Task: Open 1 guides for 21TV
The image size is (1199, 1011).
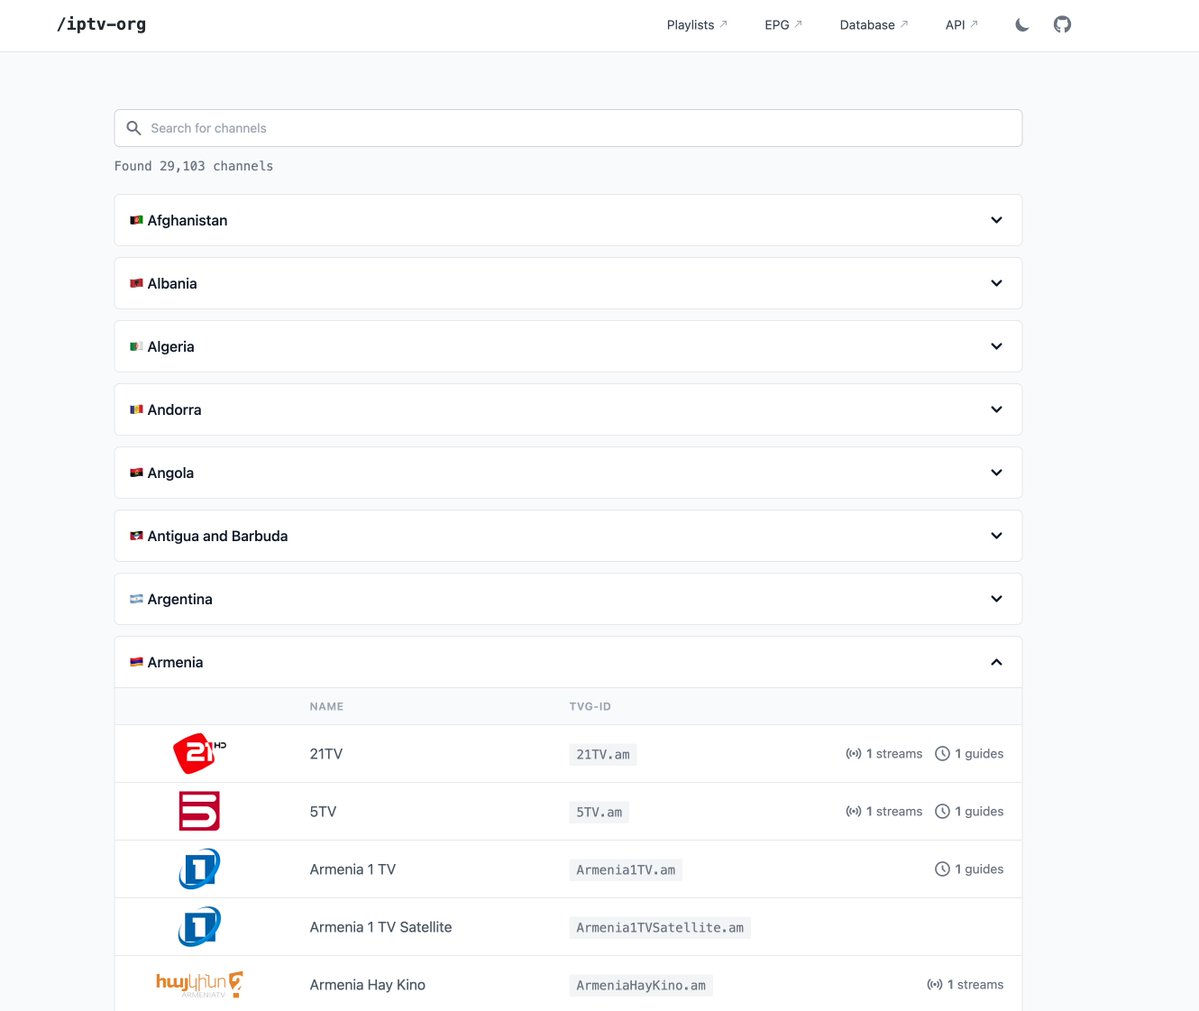Action: [969, 754]
